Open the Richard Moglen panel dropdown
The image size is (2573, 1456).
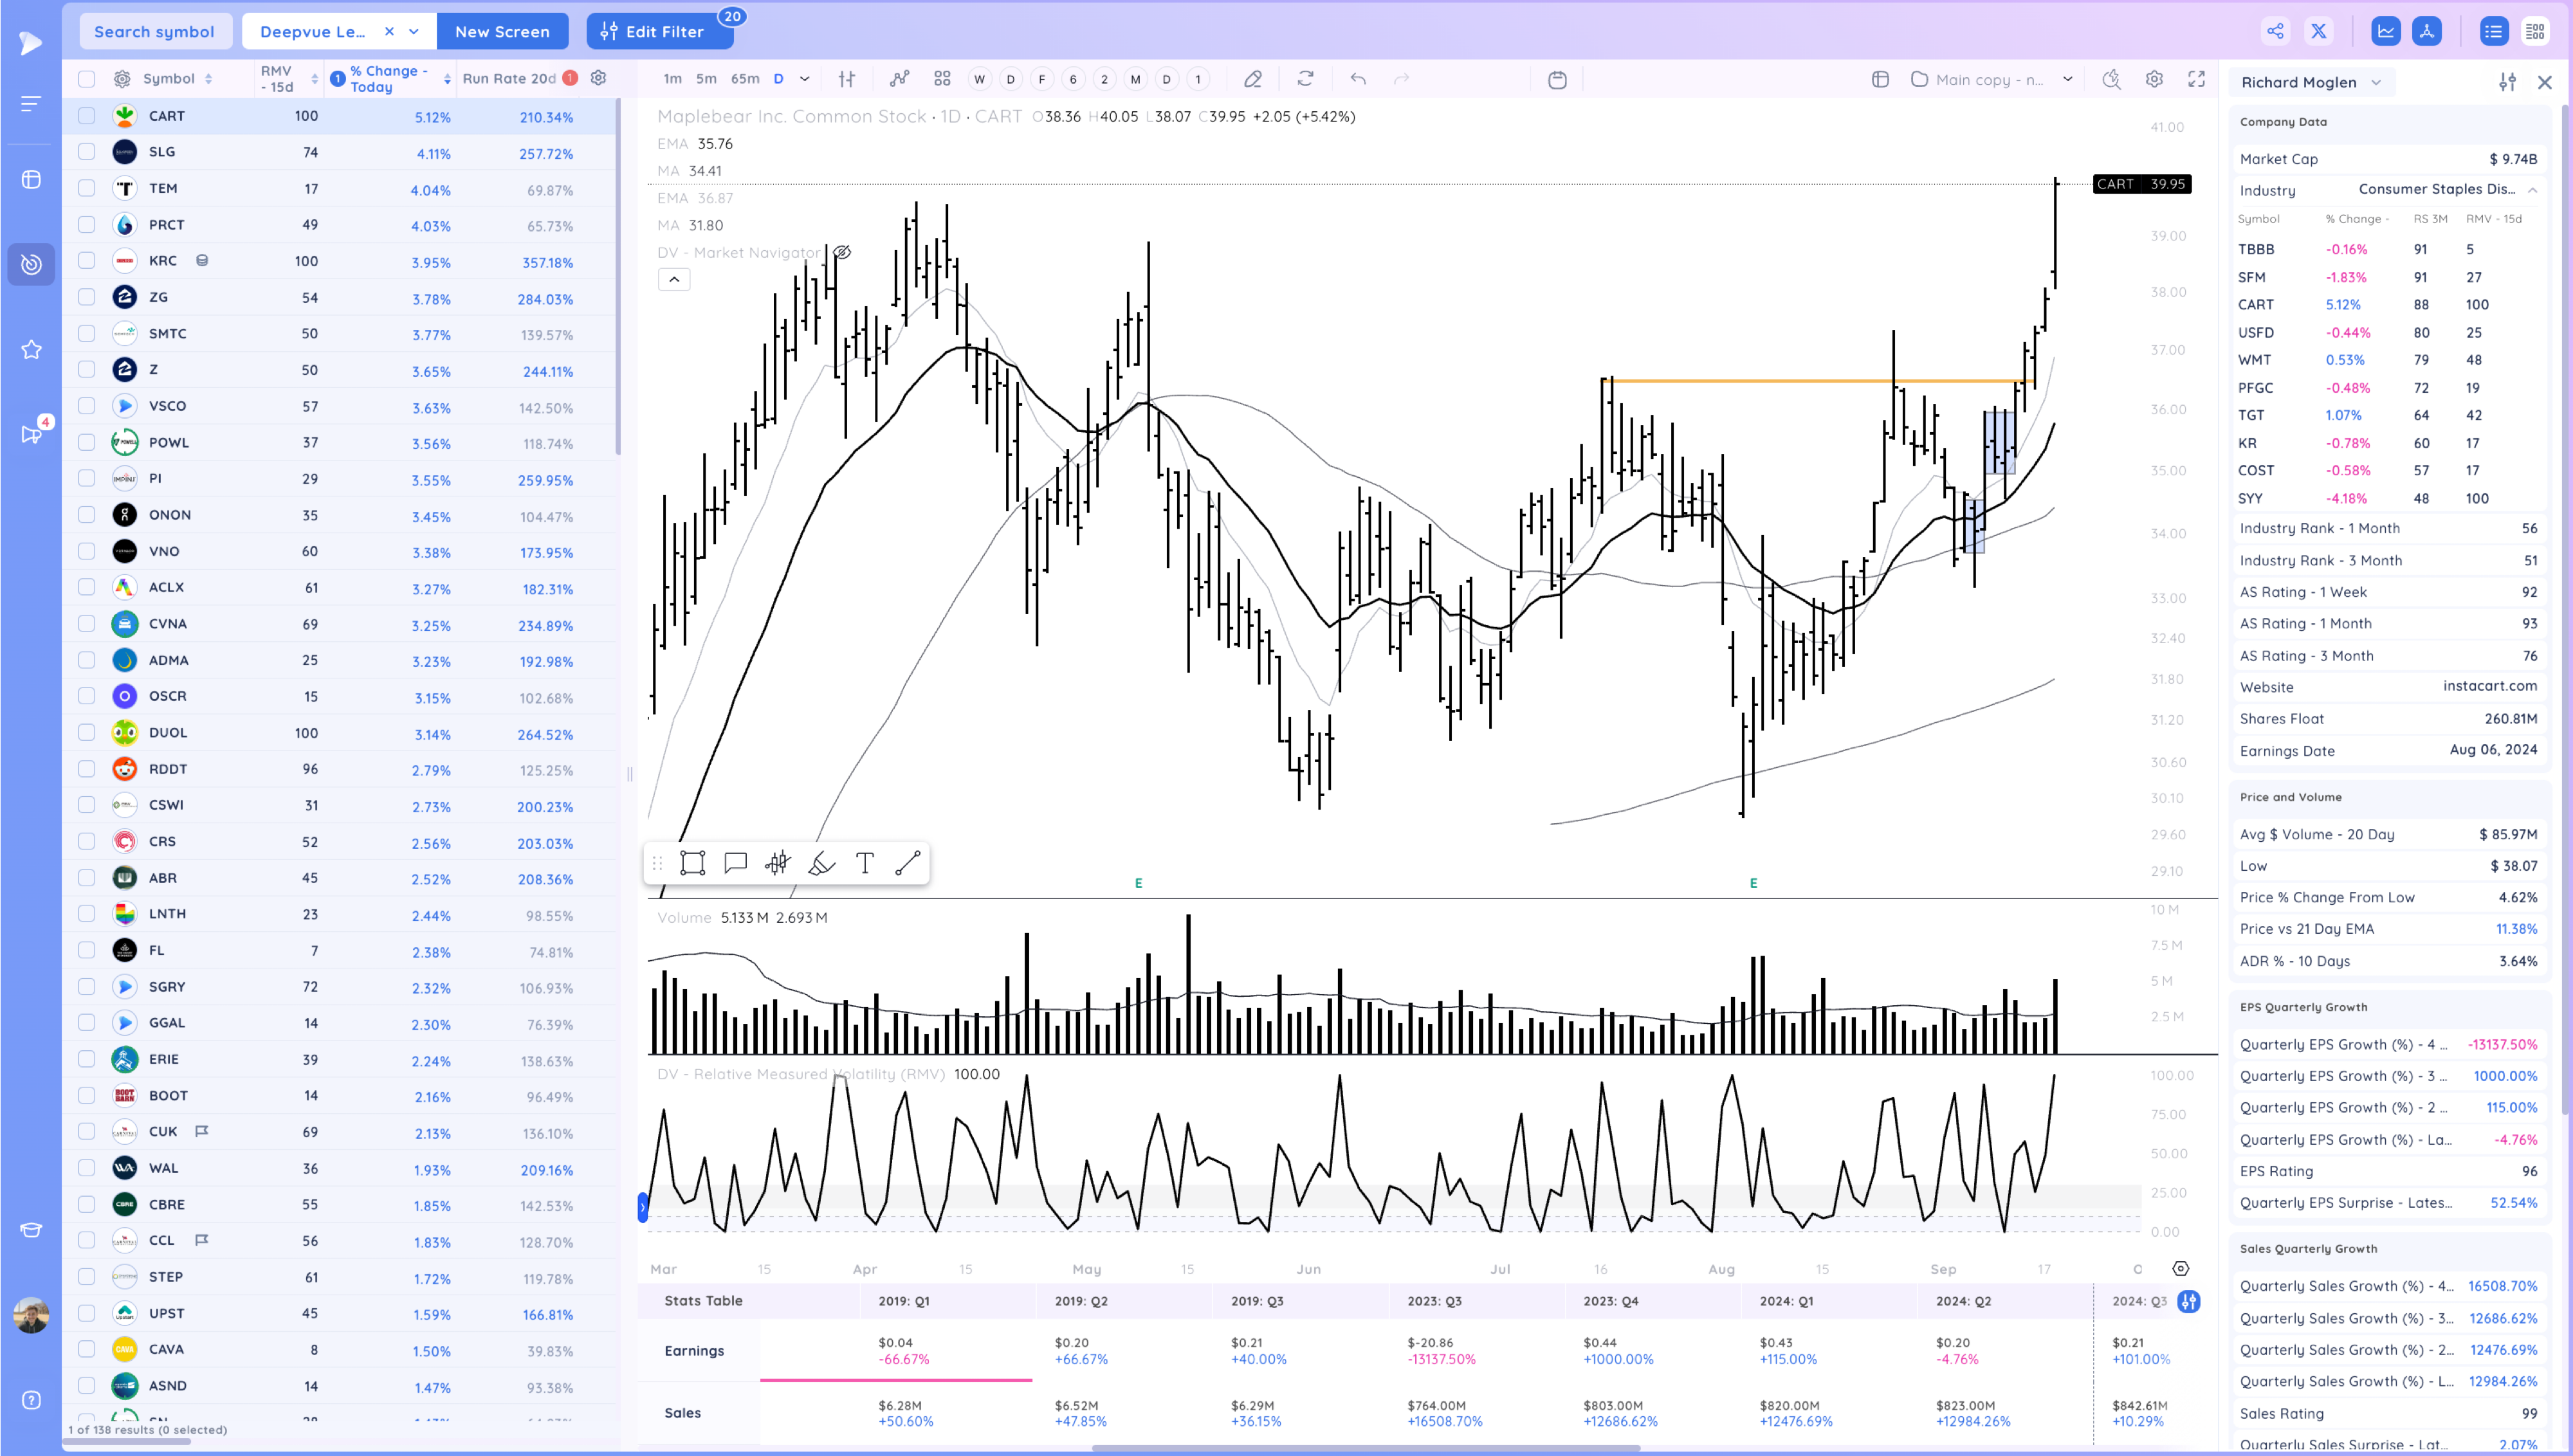(x=2376, y=82)
